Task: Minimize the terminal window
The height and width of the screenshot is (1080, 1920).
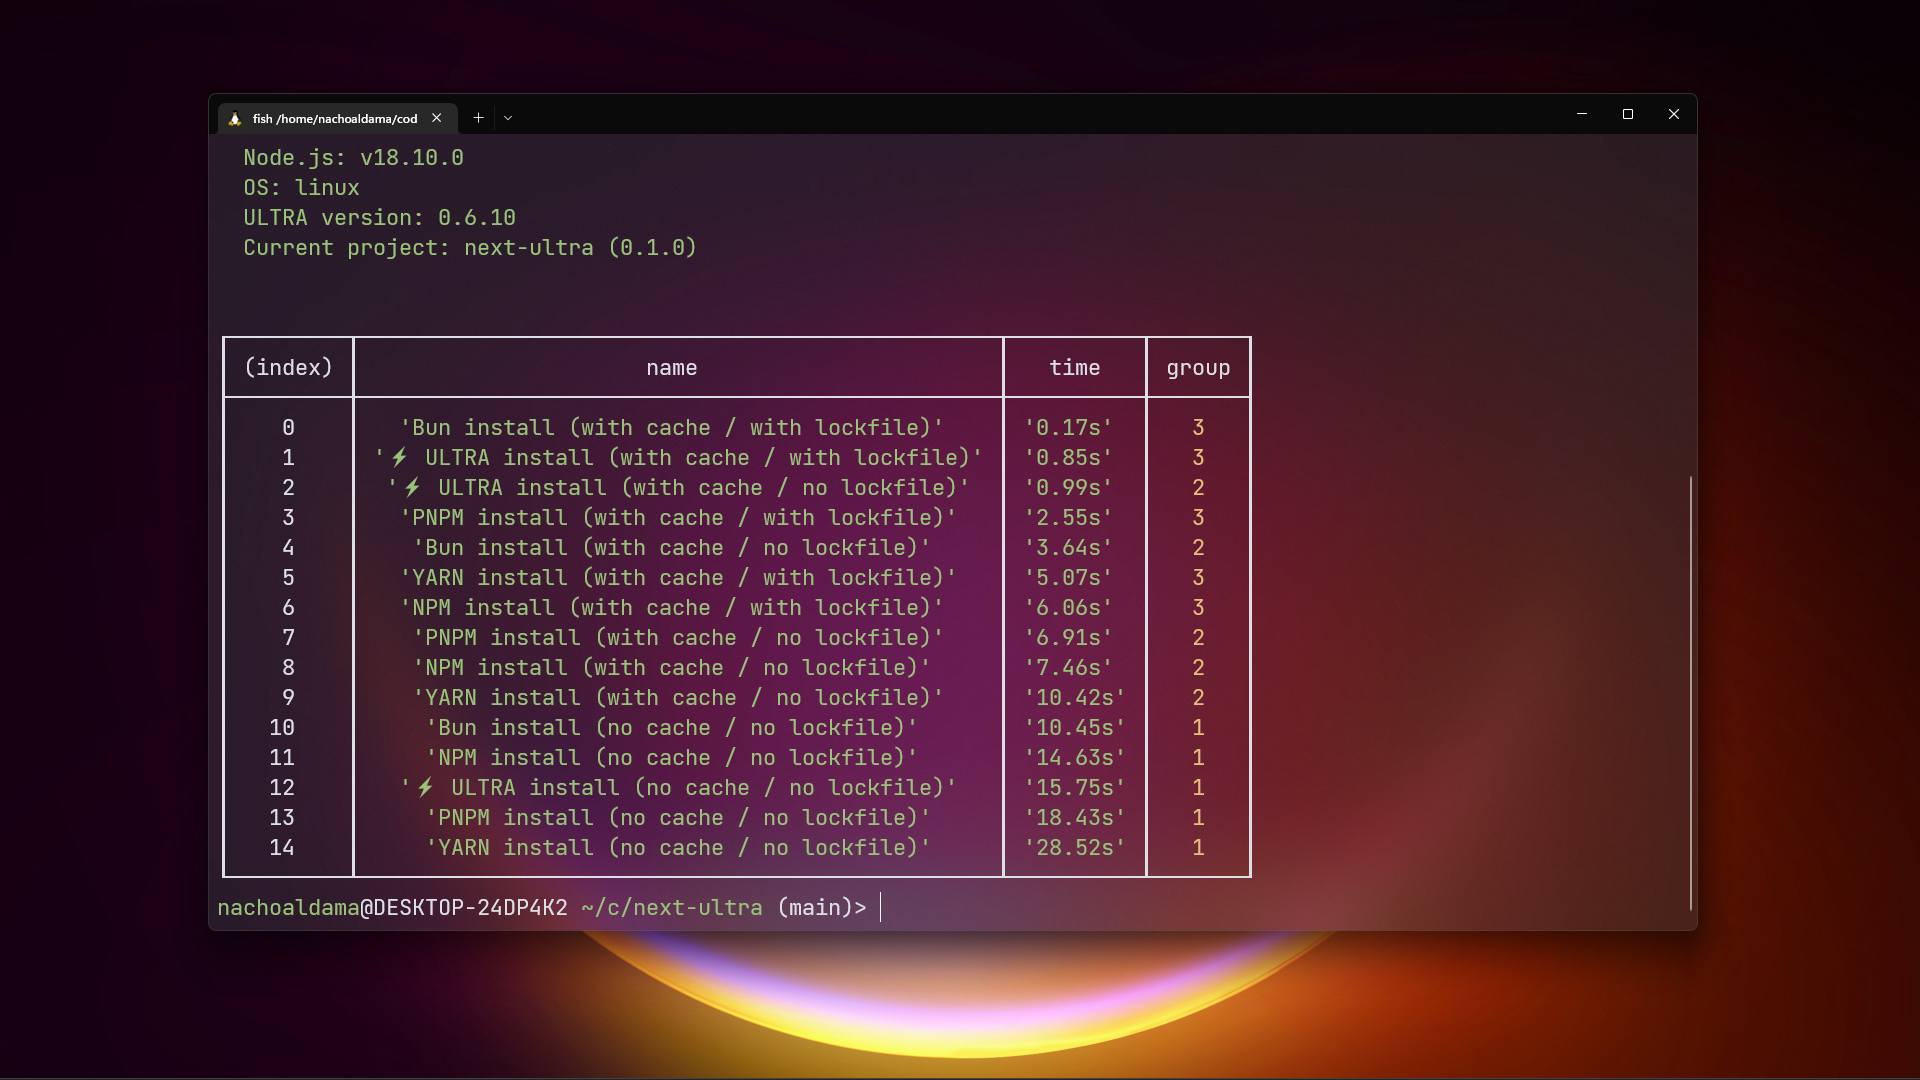Action: pos(1582,115)
